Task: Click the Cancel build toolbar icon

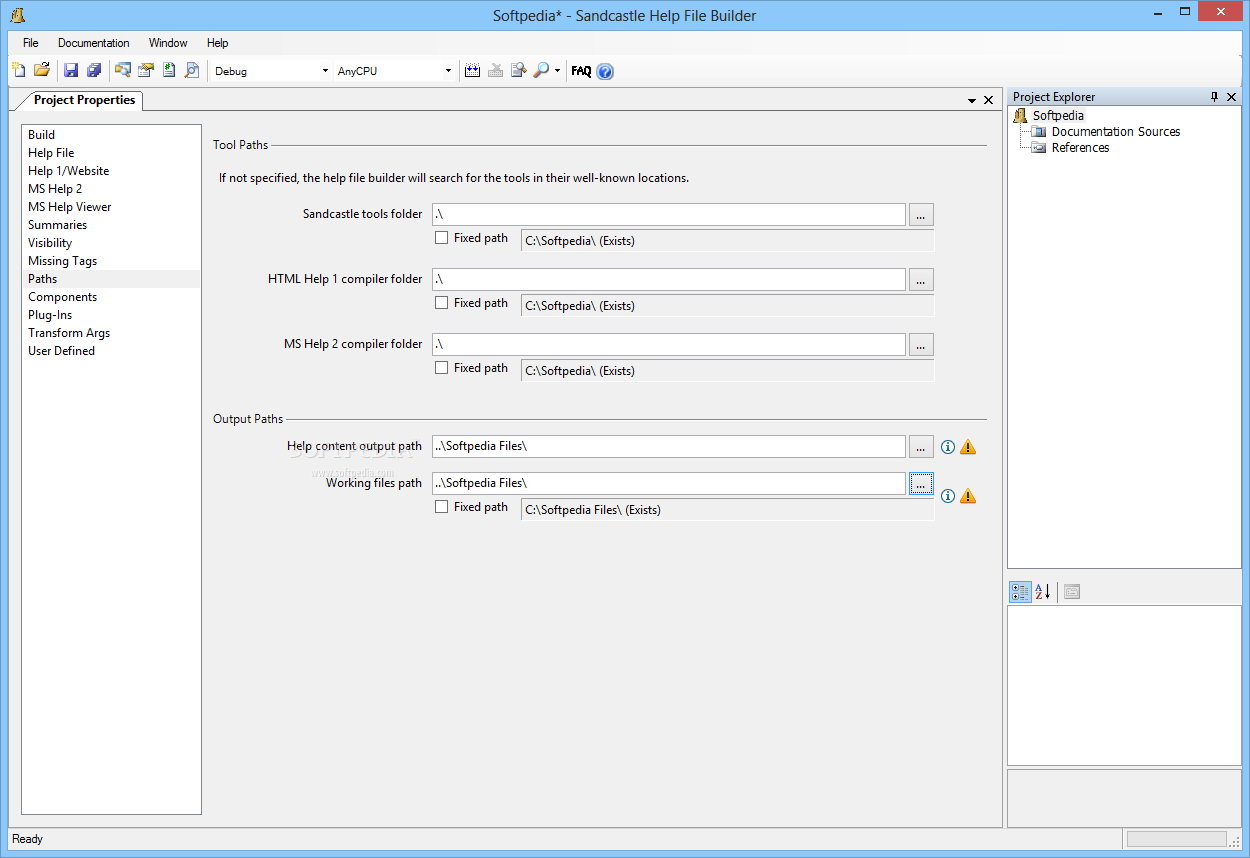Action: 496,70
